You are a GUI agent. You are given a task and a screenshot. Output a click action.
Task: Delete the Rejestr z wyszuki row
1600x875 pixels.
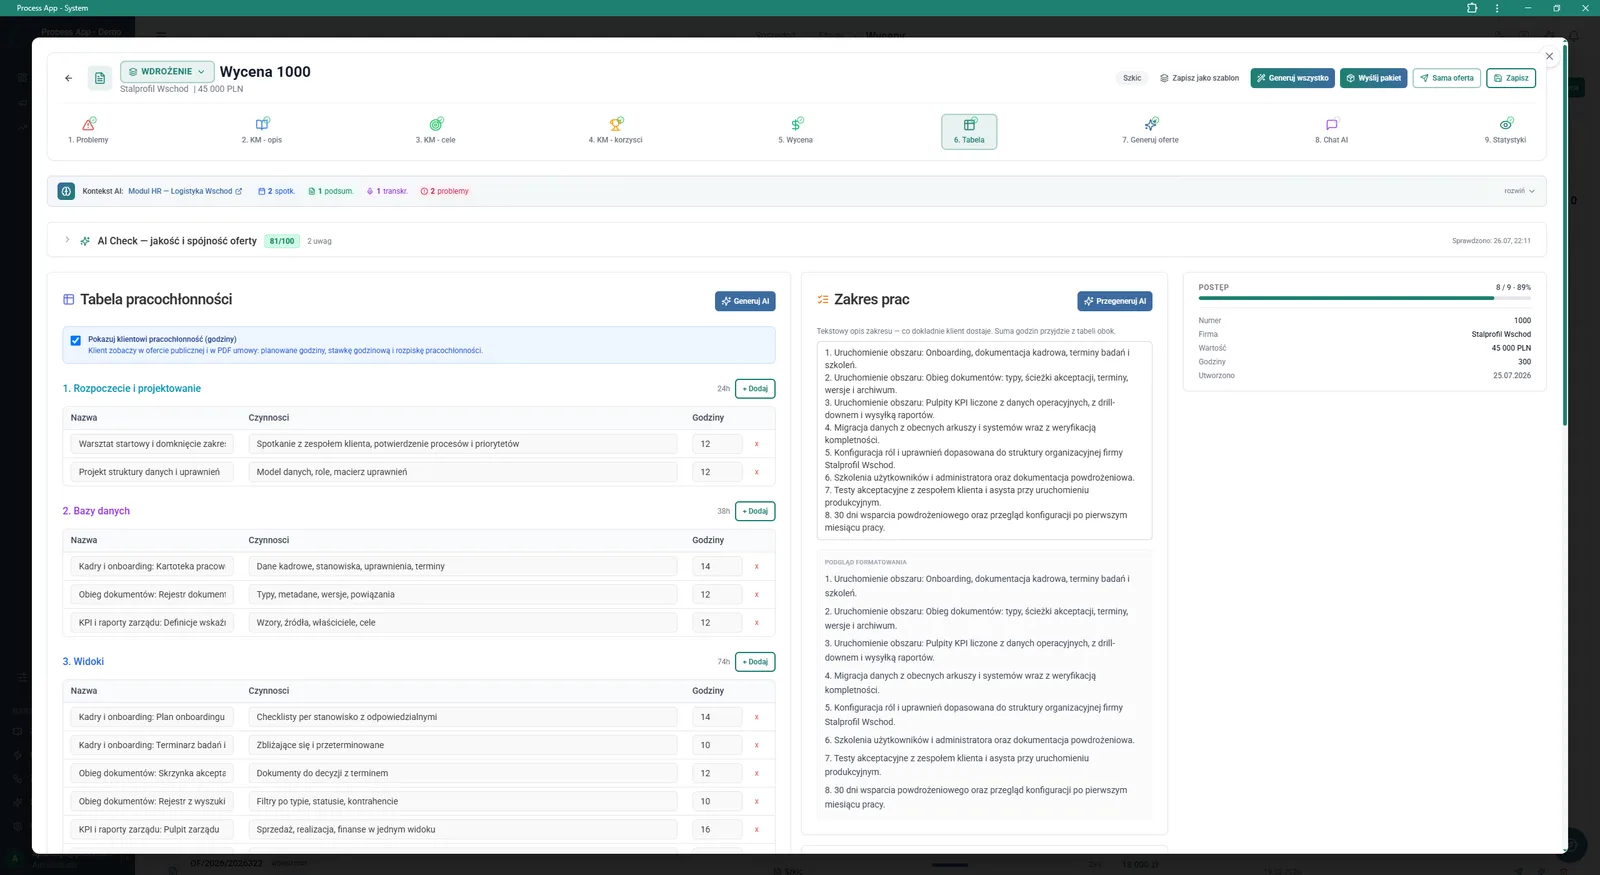click(756, 801)
